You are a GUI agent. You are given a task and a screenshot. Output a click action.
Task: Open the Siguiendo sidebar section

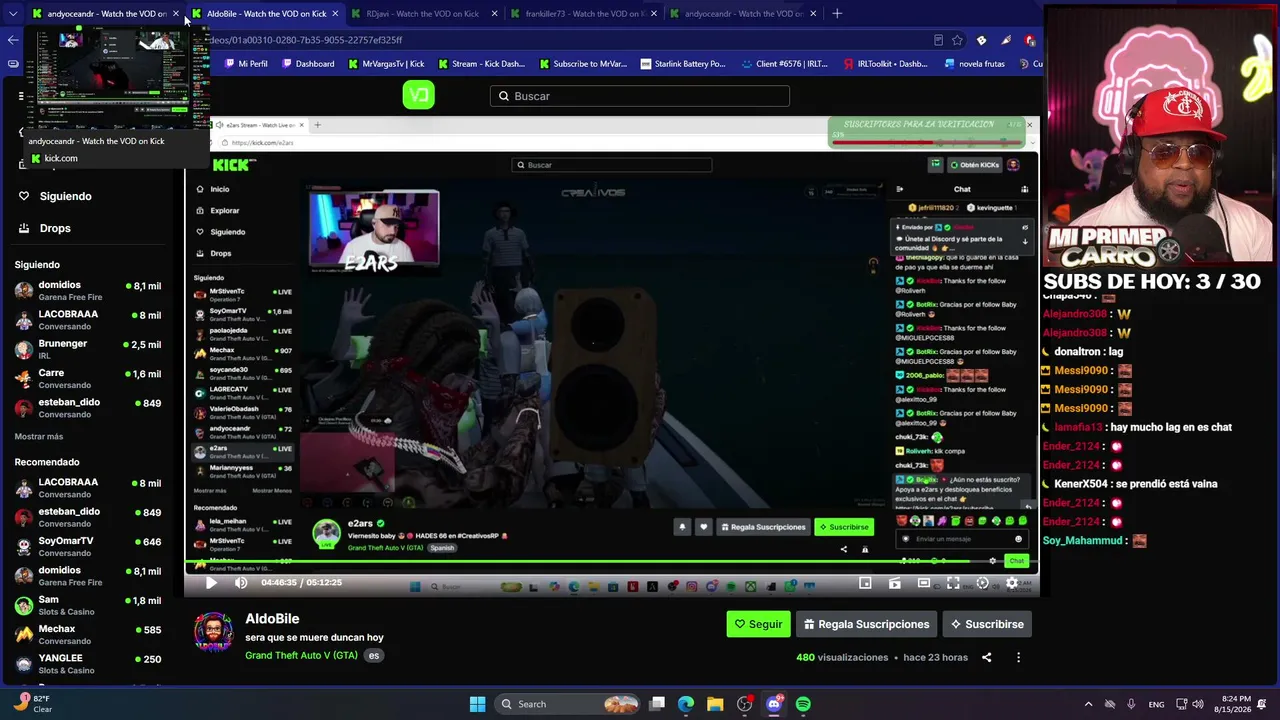point(64,196)
